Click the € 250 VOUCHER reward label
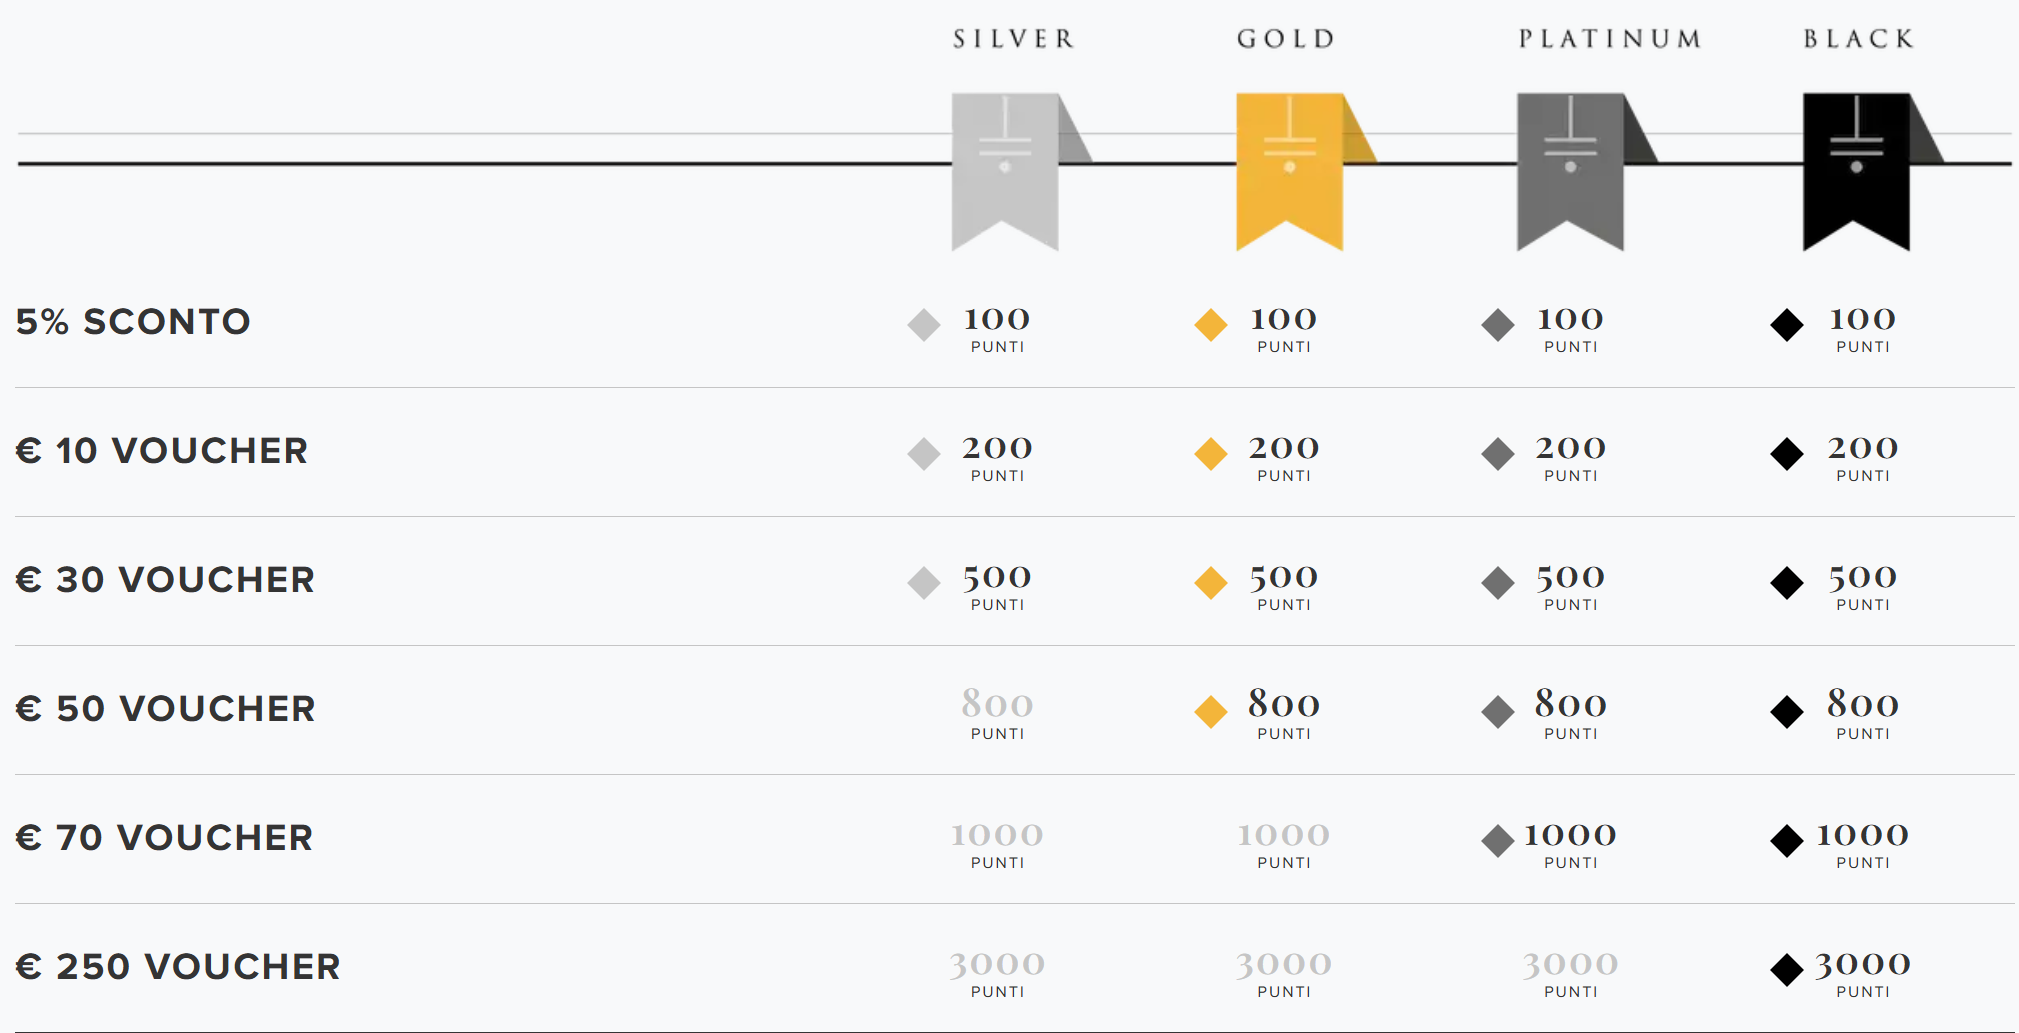 tap(178, 967)
